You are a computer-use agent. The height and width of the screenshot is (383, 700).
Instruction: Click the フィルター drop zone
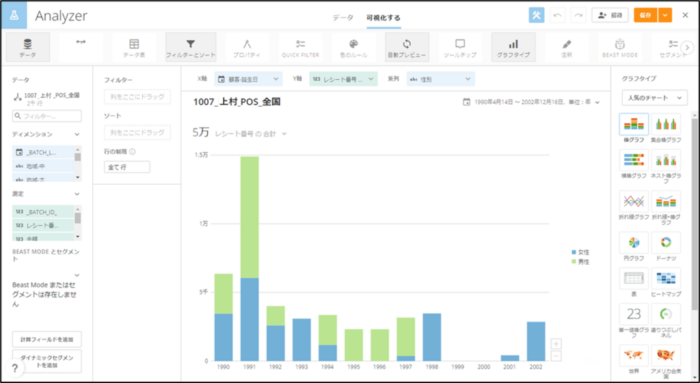coord(137,96)
